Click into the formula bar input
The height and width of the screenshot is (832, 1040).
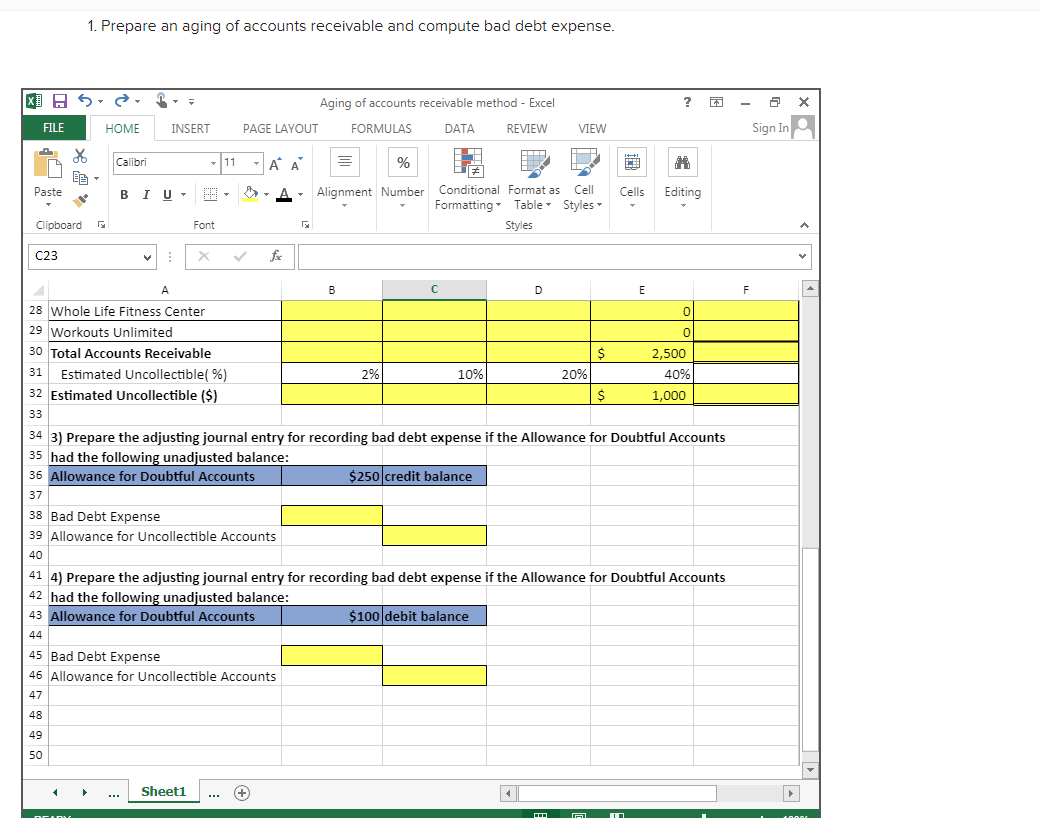coord(547,256)
